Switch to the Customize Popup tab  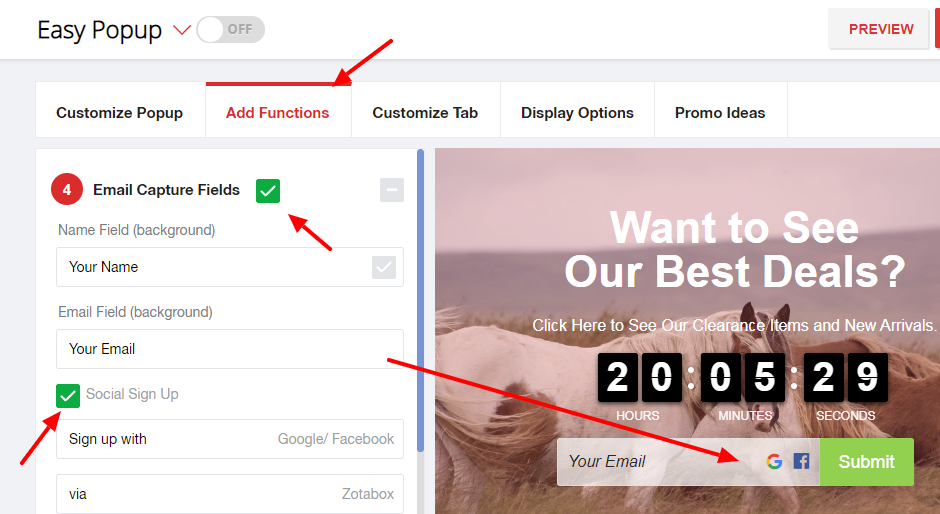click(120, 113)
